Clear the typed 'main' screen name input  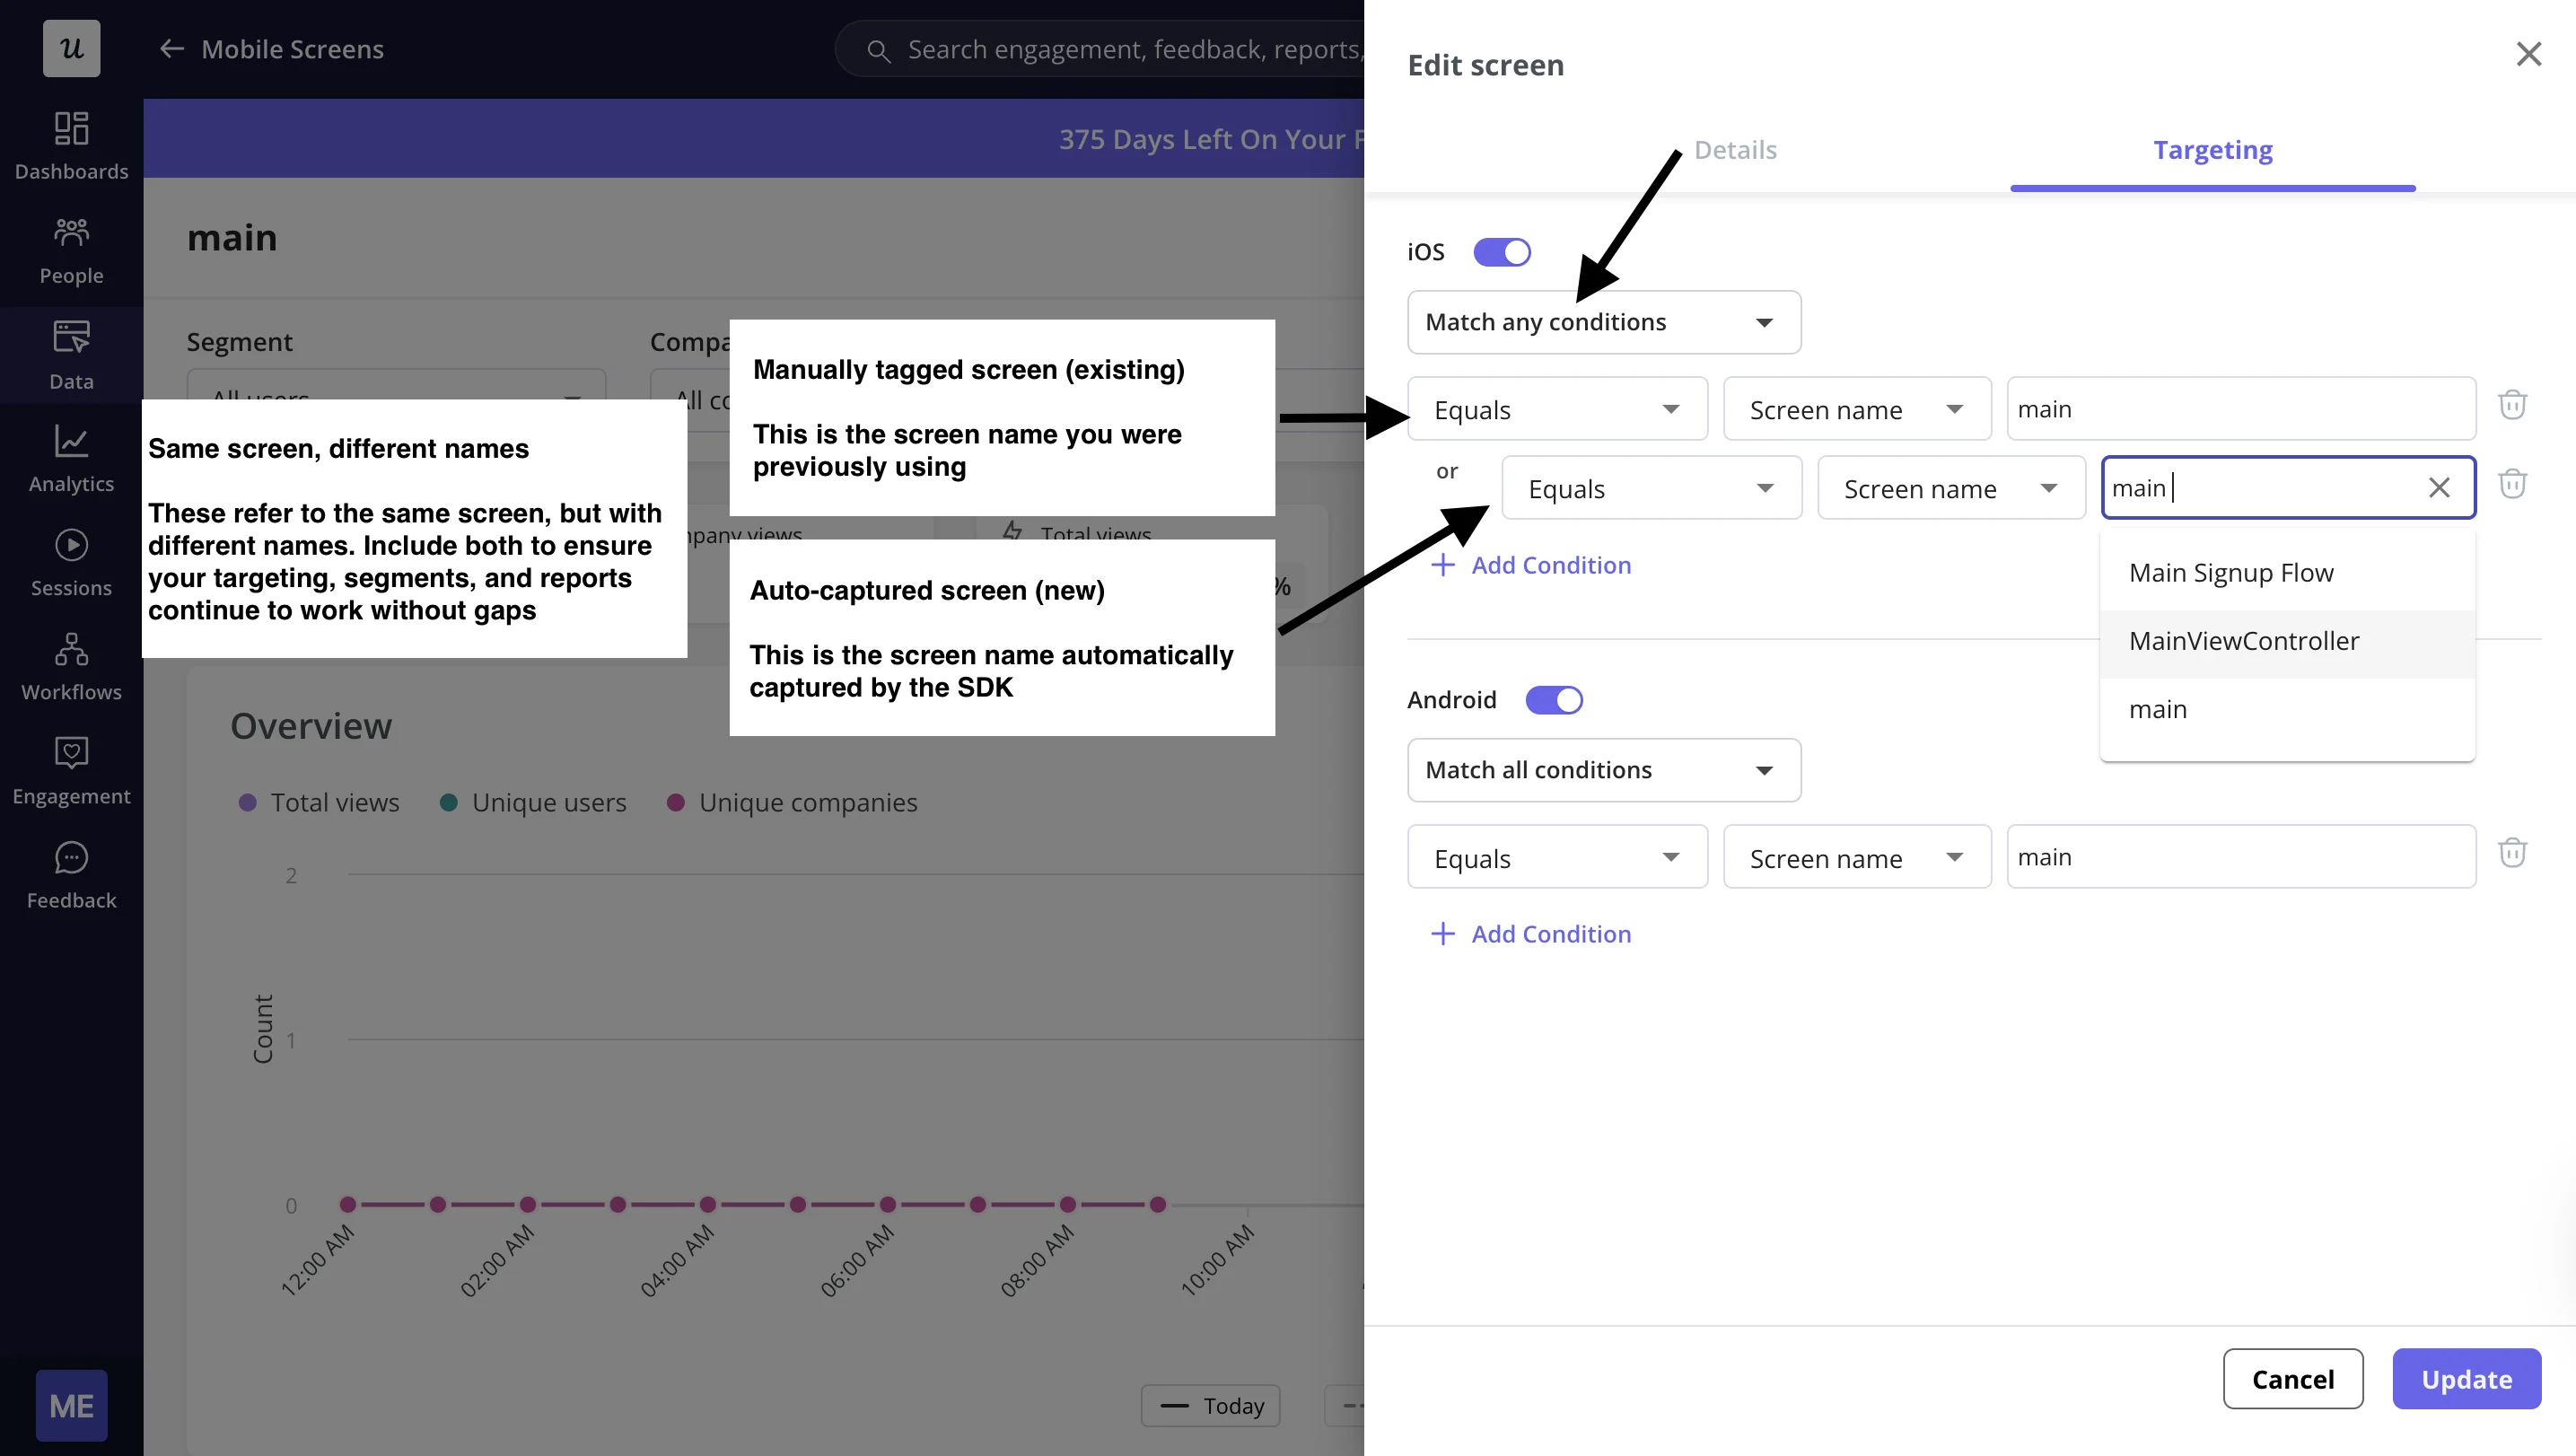coord(2439,488)
